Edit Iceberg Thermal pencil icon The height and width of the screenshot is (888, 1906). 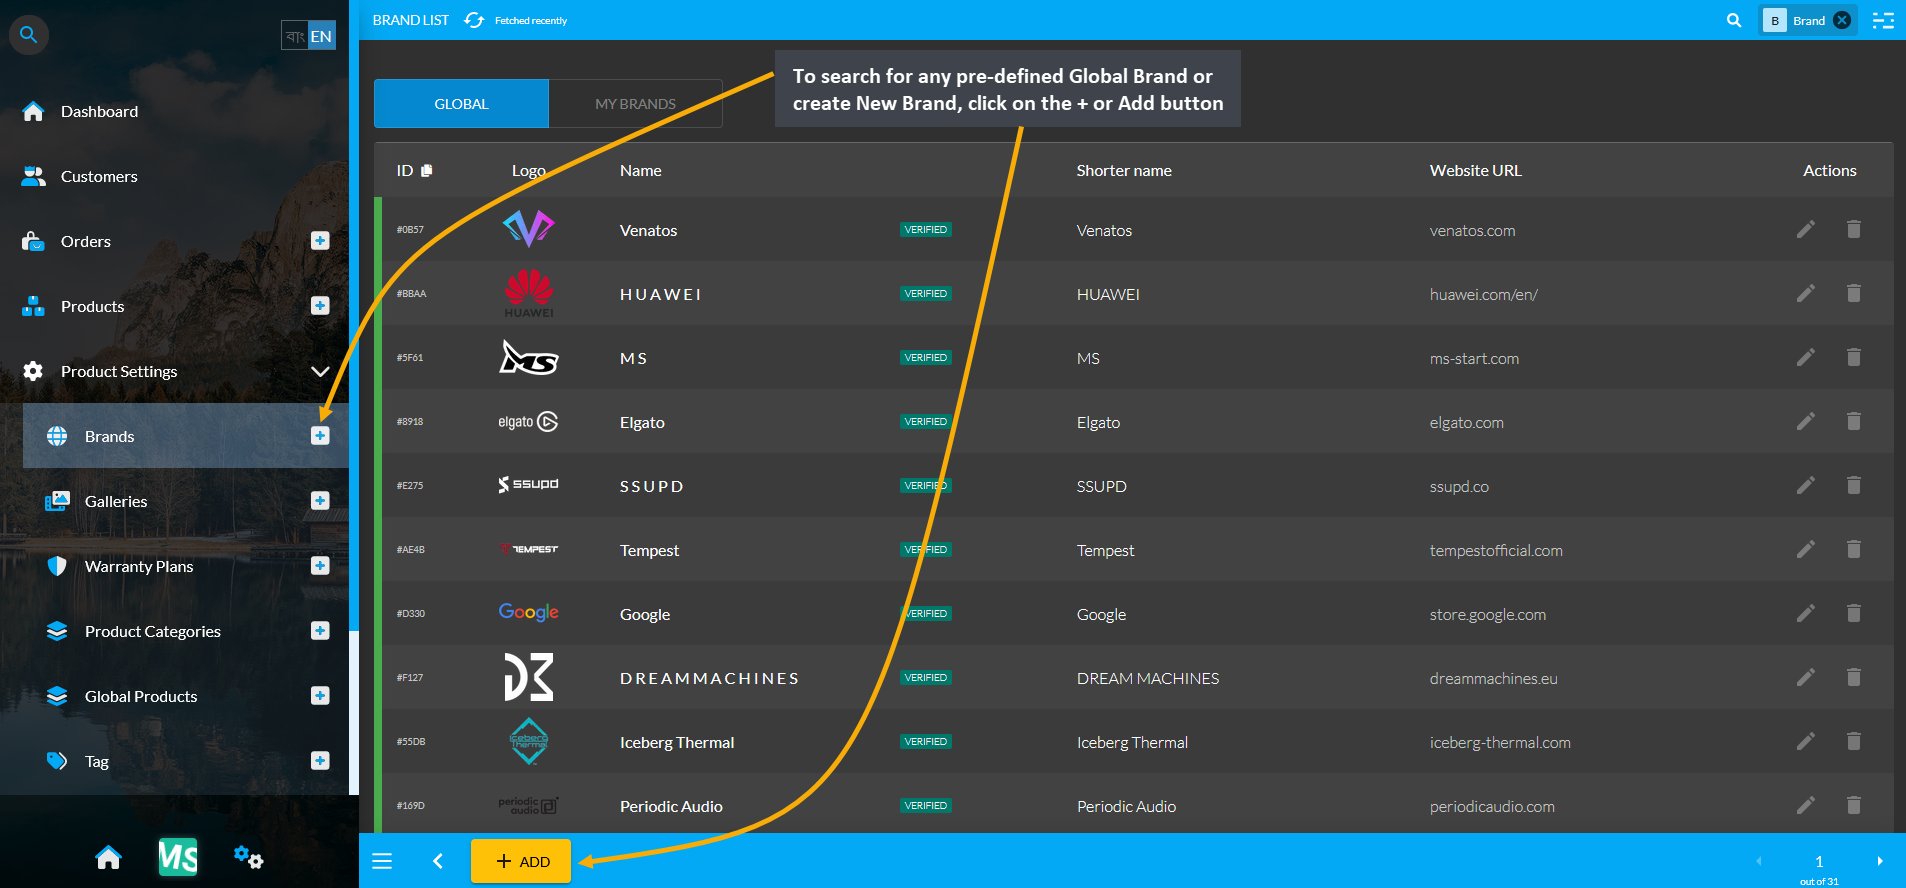click(1805, 741)
